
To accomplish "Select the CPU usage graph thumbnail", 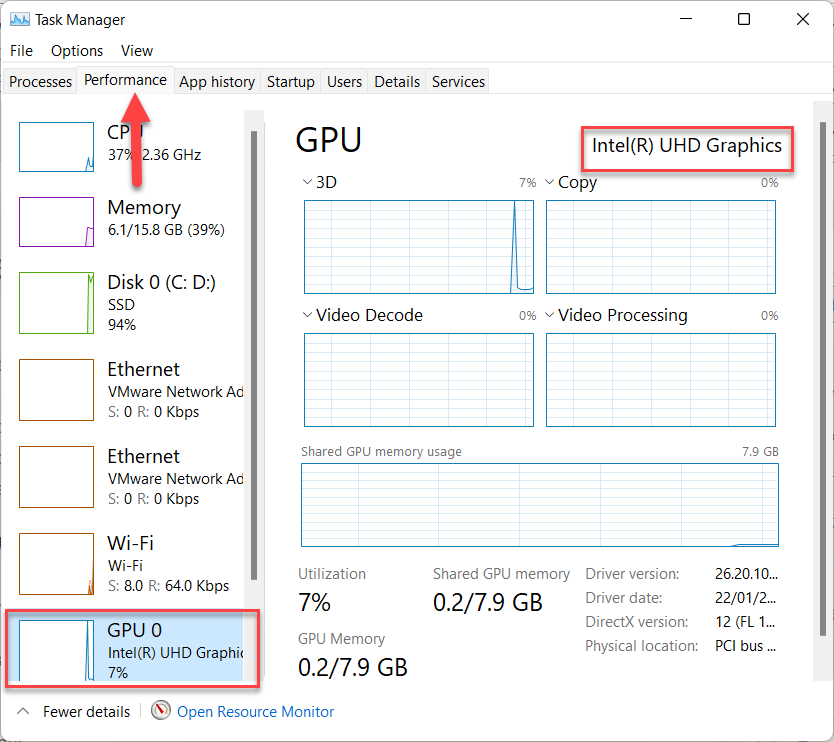I will click(57, 146).
